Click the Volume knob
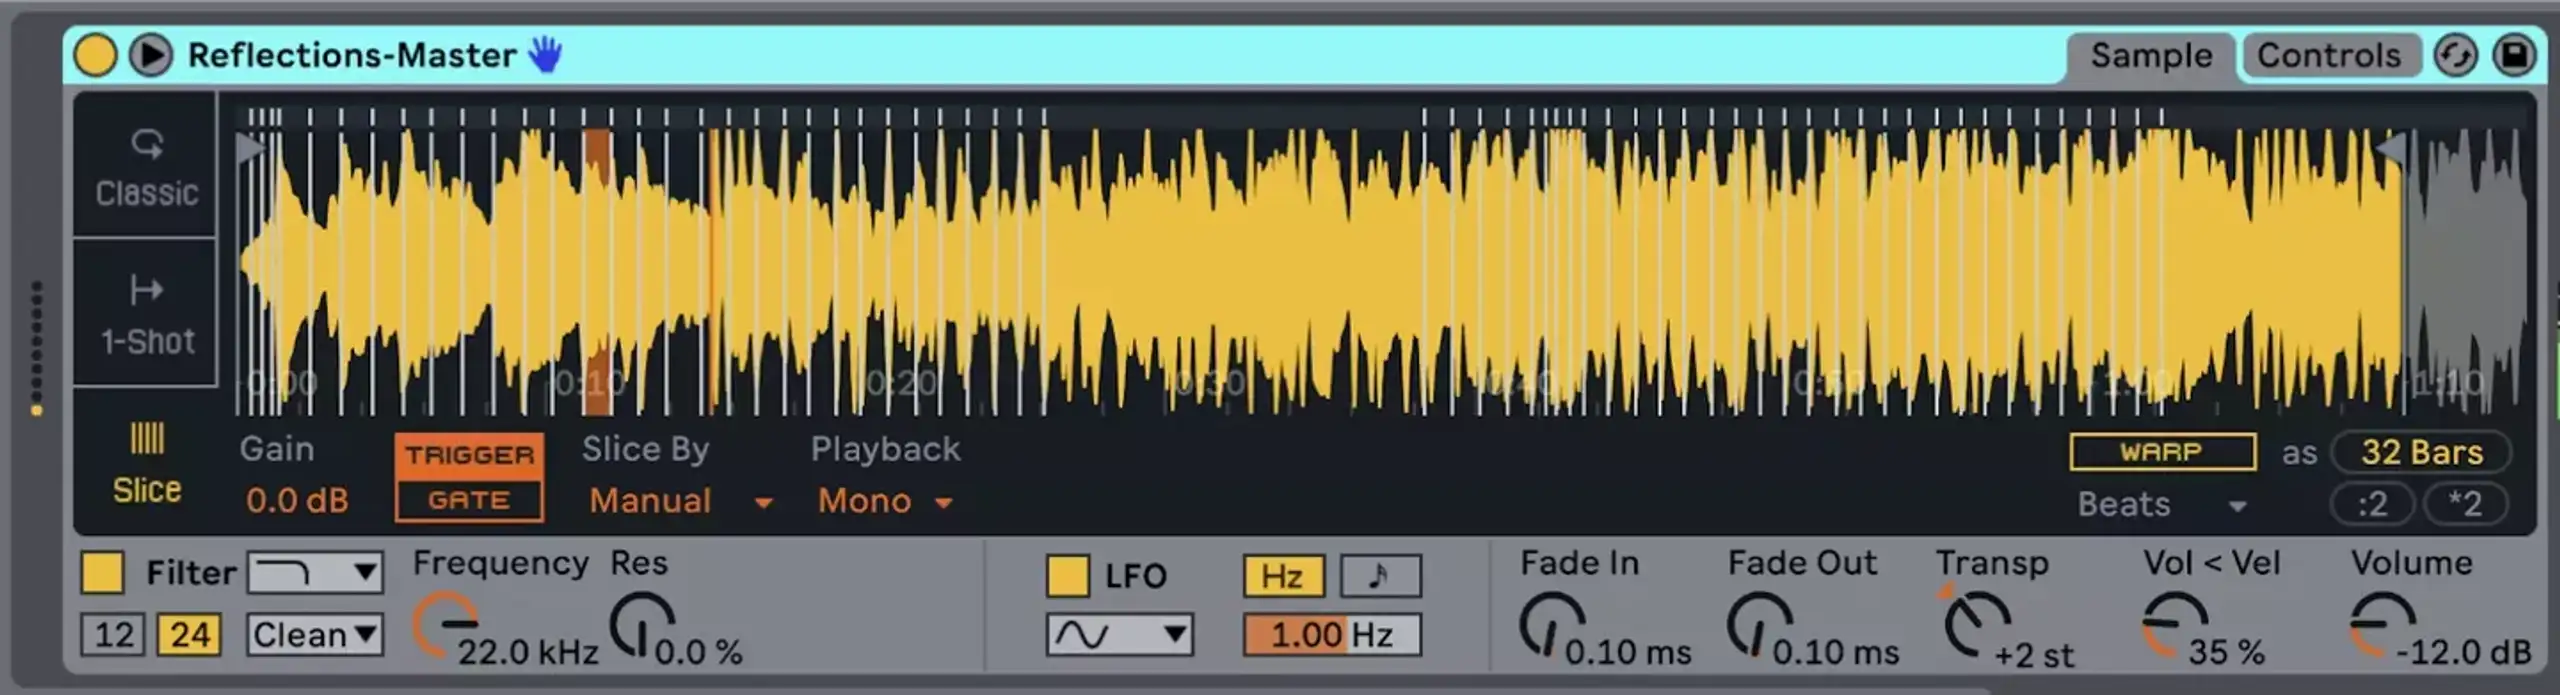This screenshot has height=695, width=2560. click(x=2380, y=624)
